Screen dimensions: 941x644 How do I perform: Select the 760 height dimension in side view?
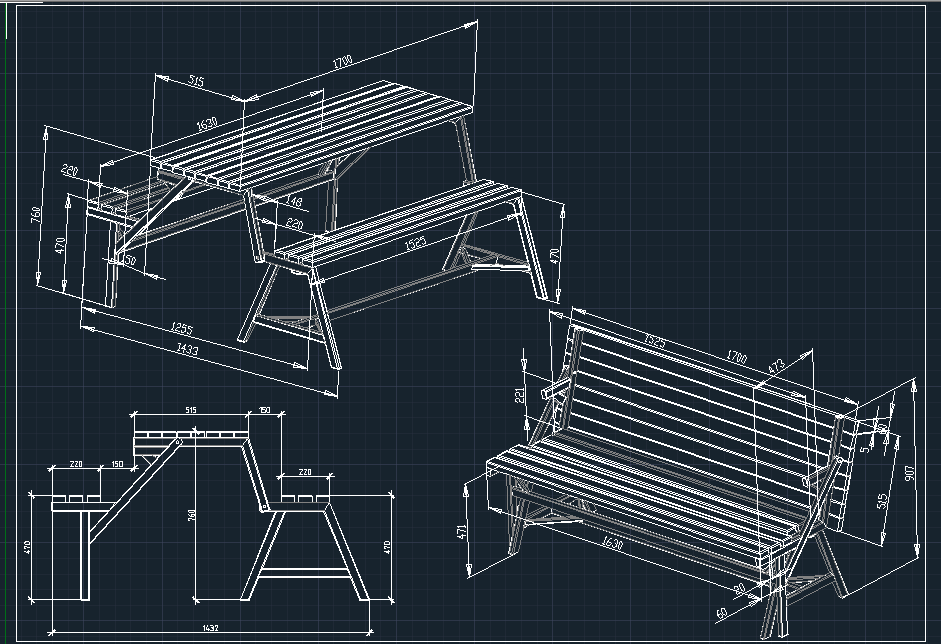192,515
